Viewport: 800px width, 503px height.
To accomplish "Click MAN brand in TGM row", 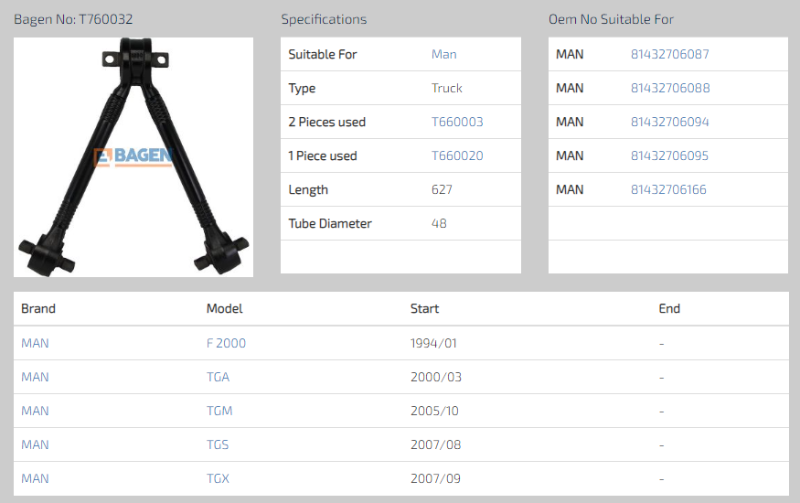I will [35, 411].
